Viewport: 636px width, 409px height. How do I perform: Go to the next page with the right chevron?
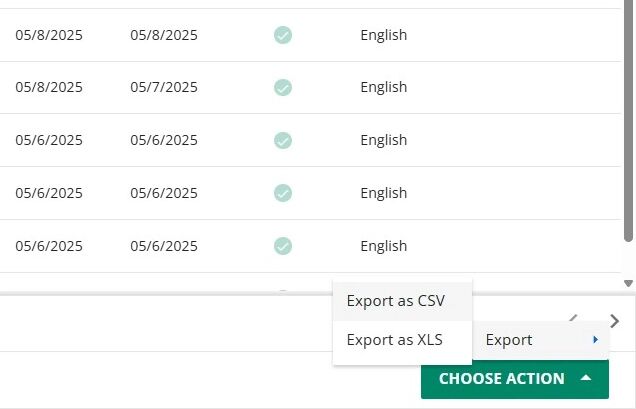coord(615,321)
